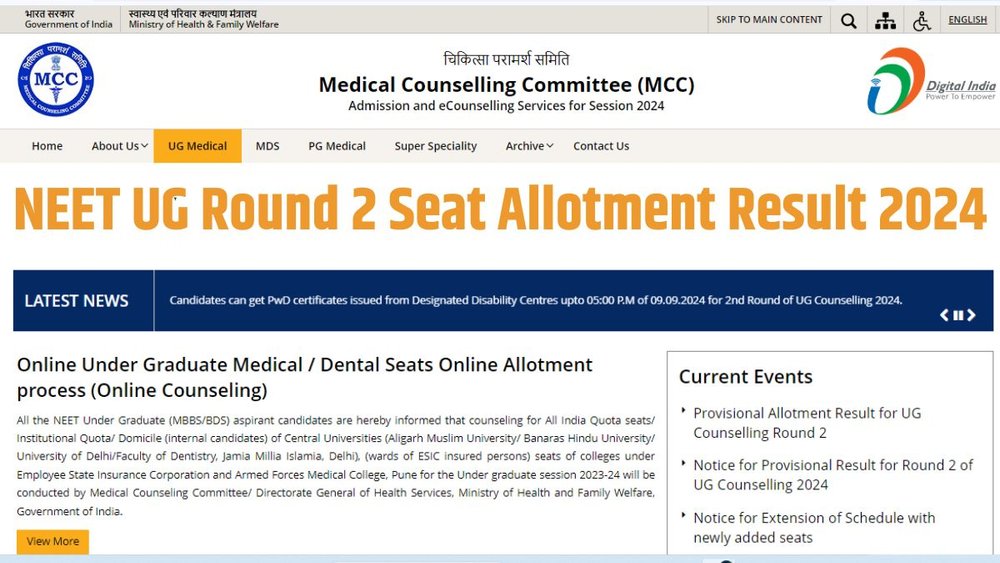Open Contact Us page
The width and height of the screenshot is (1000, 563).
pyautogui.click(x=601, y=146)
